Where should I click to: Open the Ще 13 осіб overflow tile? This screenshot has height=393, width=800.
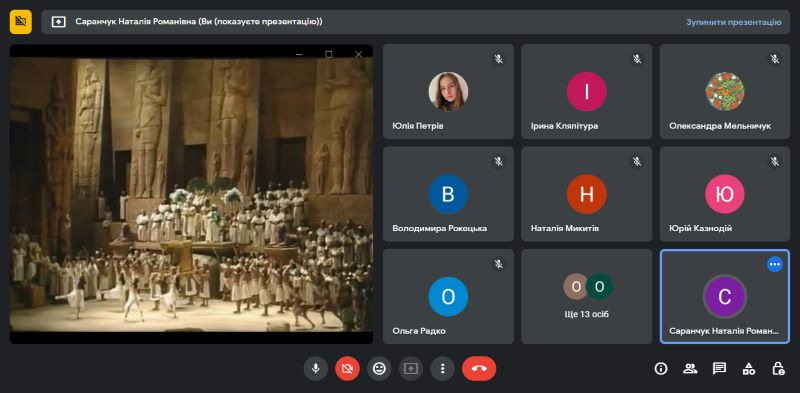[x=586, y=296]
